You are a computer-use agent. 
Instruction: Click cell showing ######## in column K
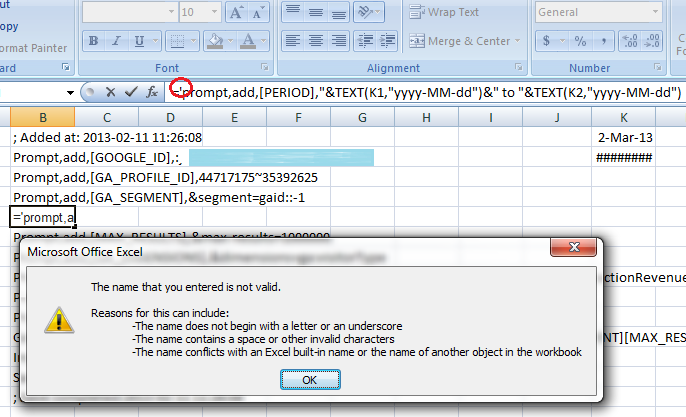click(623, 158)
